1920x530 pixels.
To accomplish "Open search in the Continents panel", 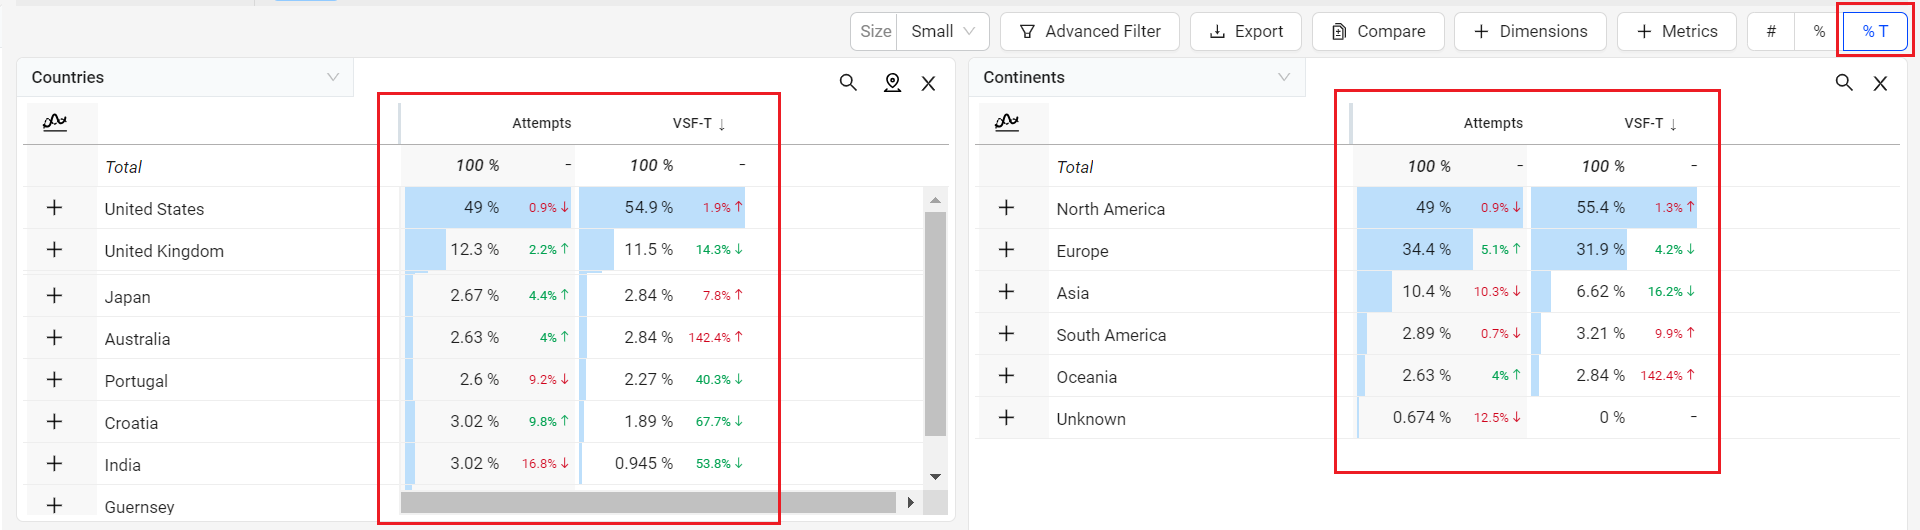I will 1844,83.
